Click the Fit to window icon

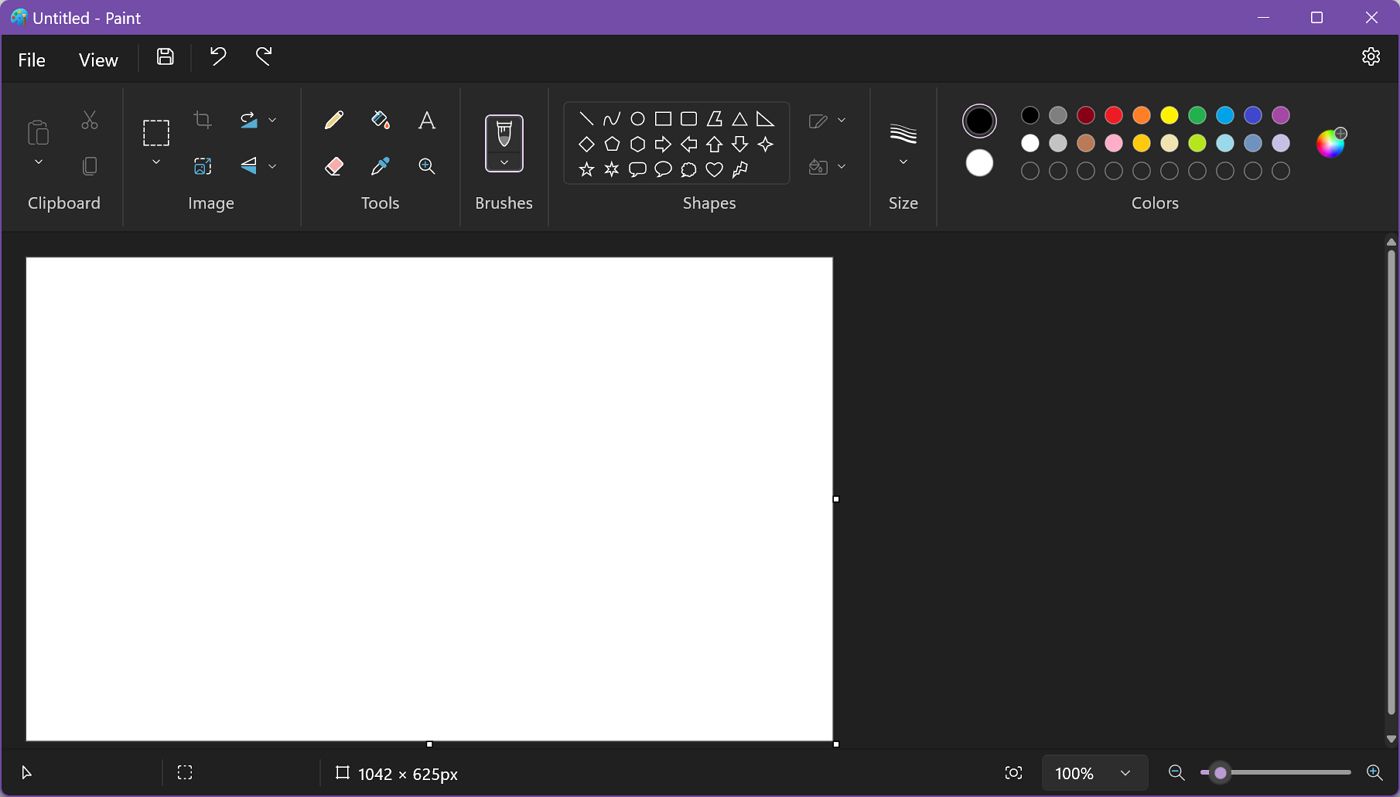(x=1013, y=773)
